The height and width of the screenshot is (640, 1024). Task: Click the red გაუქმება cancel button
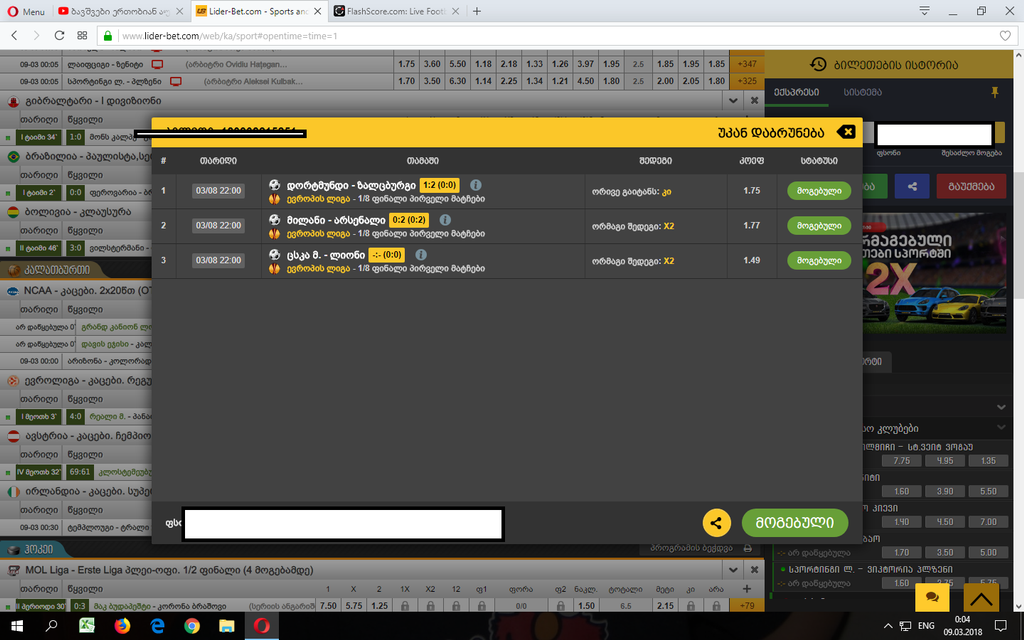970,186
